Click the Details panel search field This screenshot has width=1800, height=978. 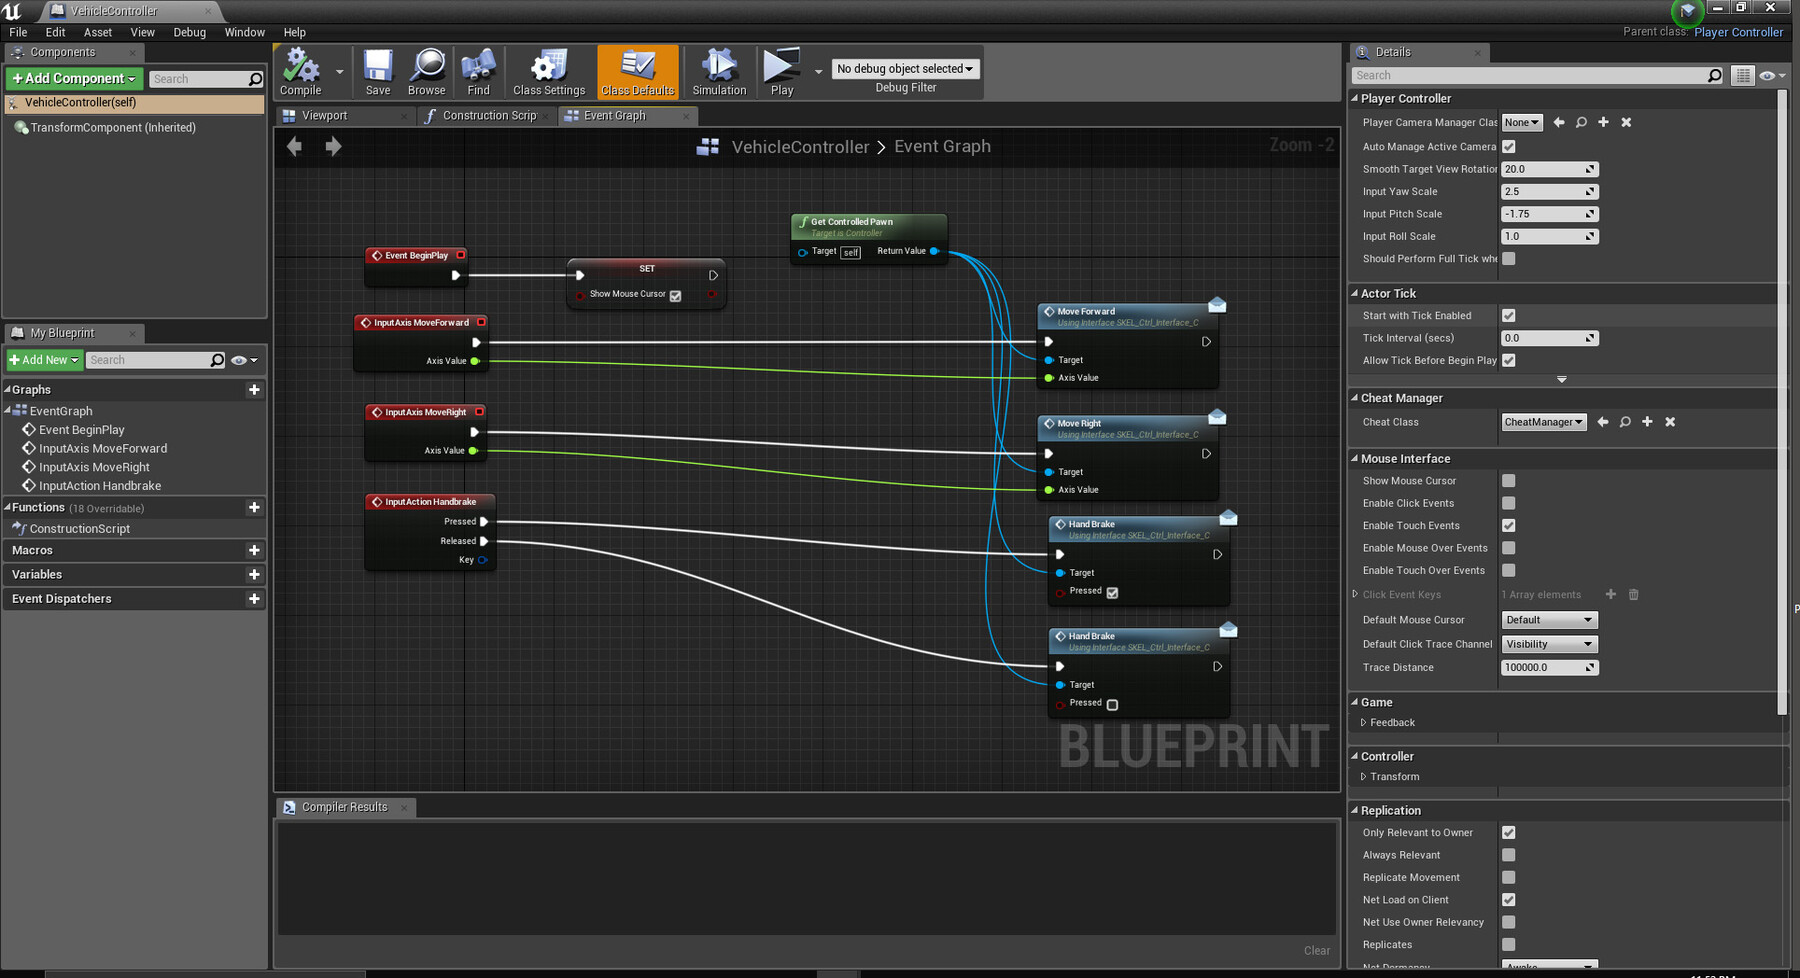(1530, 75)
